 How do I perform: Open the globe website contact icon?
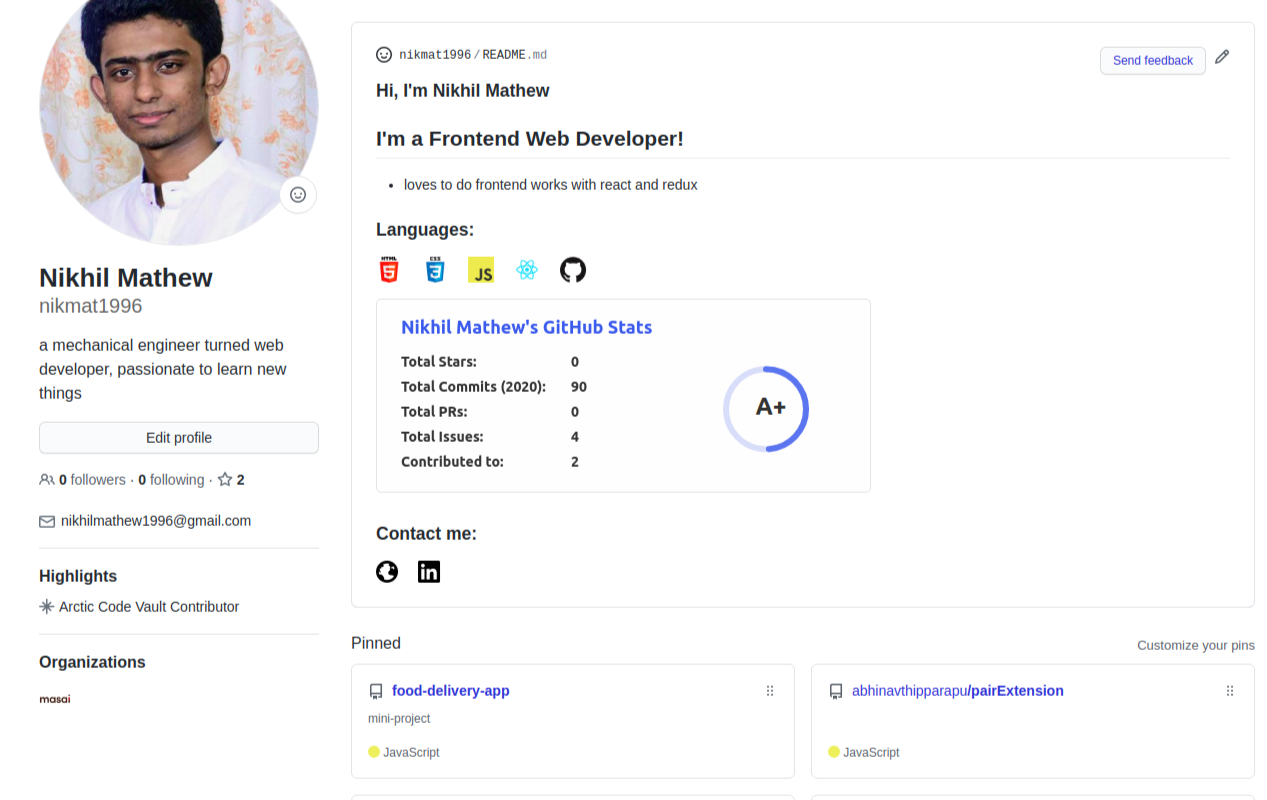[x=387, y=572]
